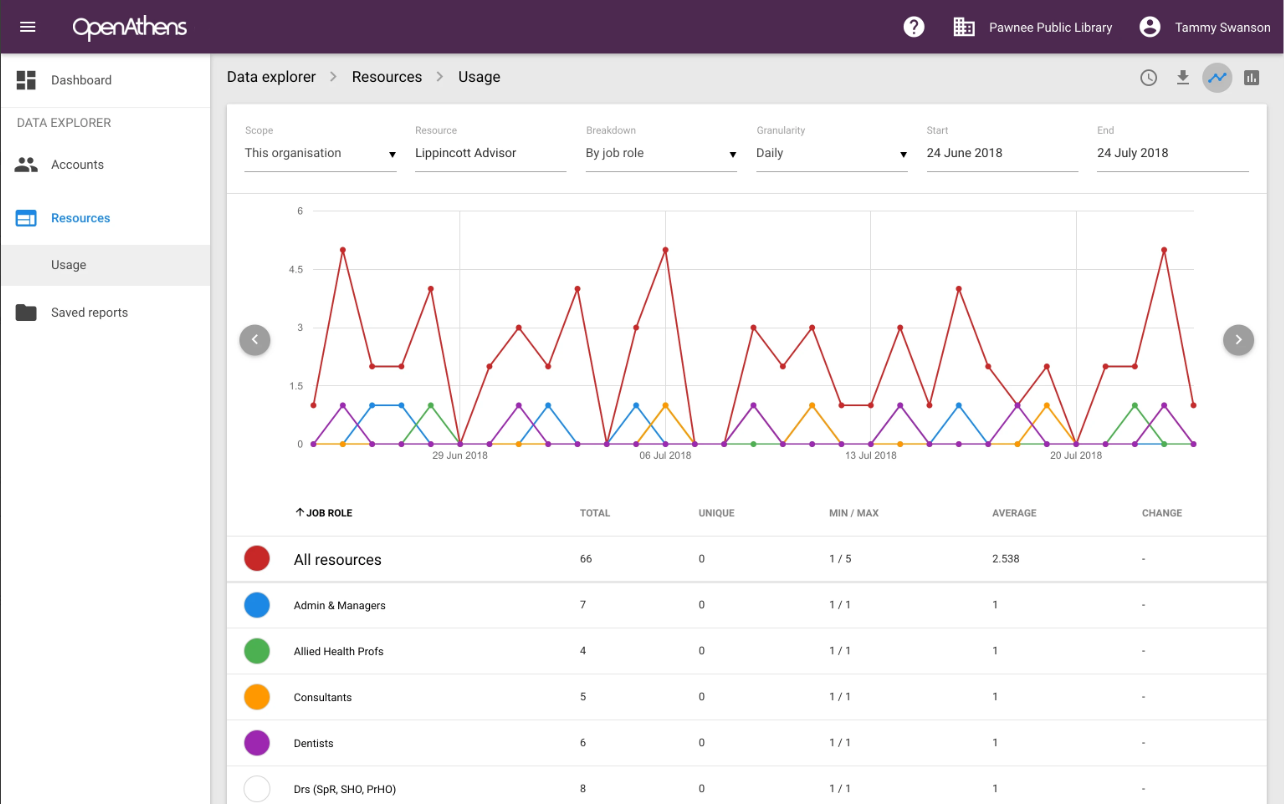Click the help question mark icon
The height and width of the screenshot is (804, 1284).
(914, 27)
